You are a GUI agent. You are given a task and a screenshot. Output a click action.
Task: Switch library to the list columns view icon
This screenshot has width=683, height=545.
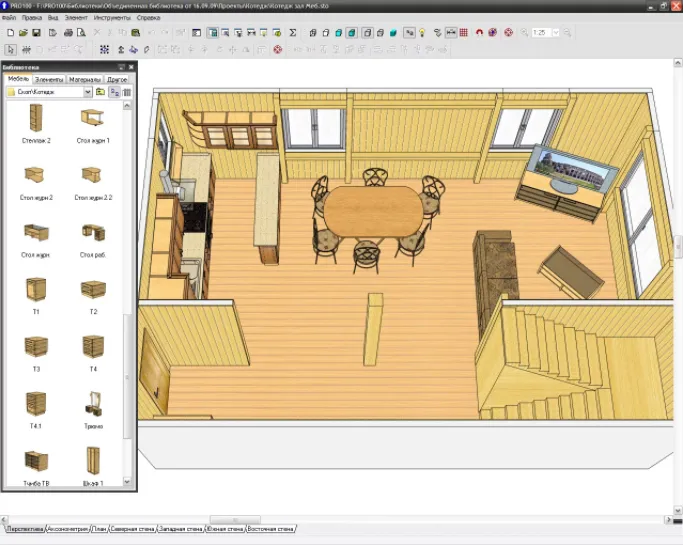(127, 92)
